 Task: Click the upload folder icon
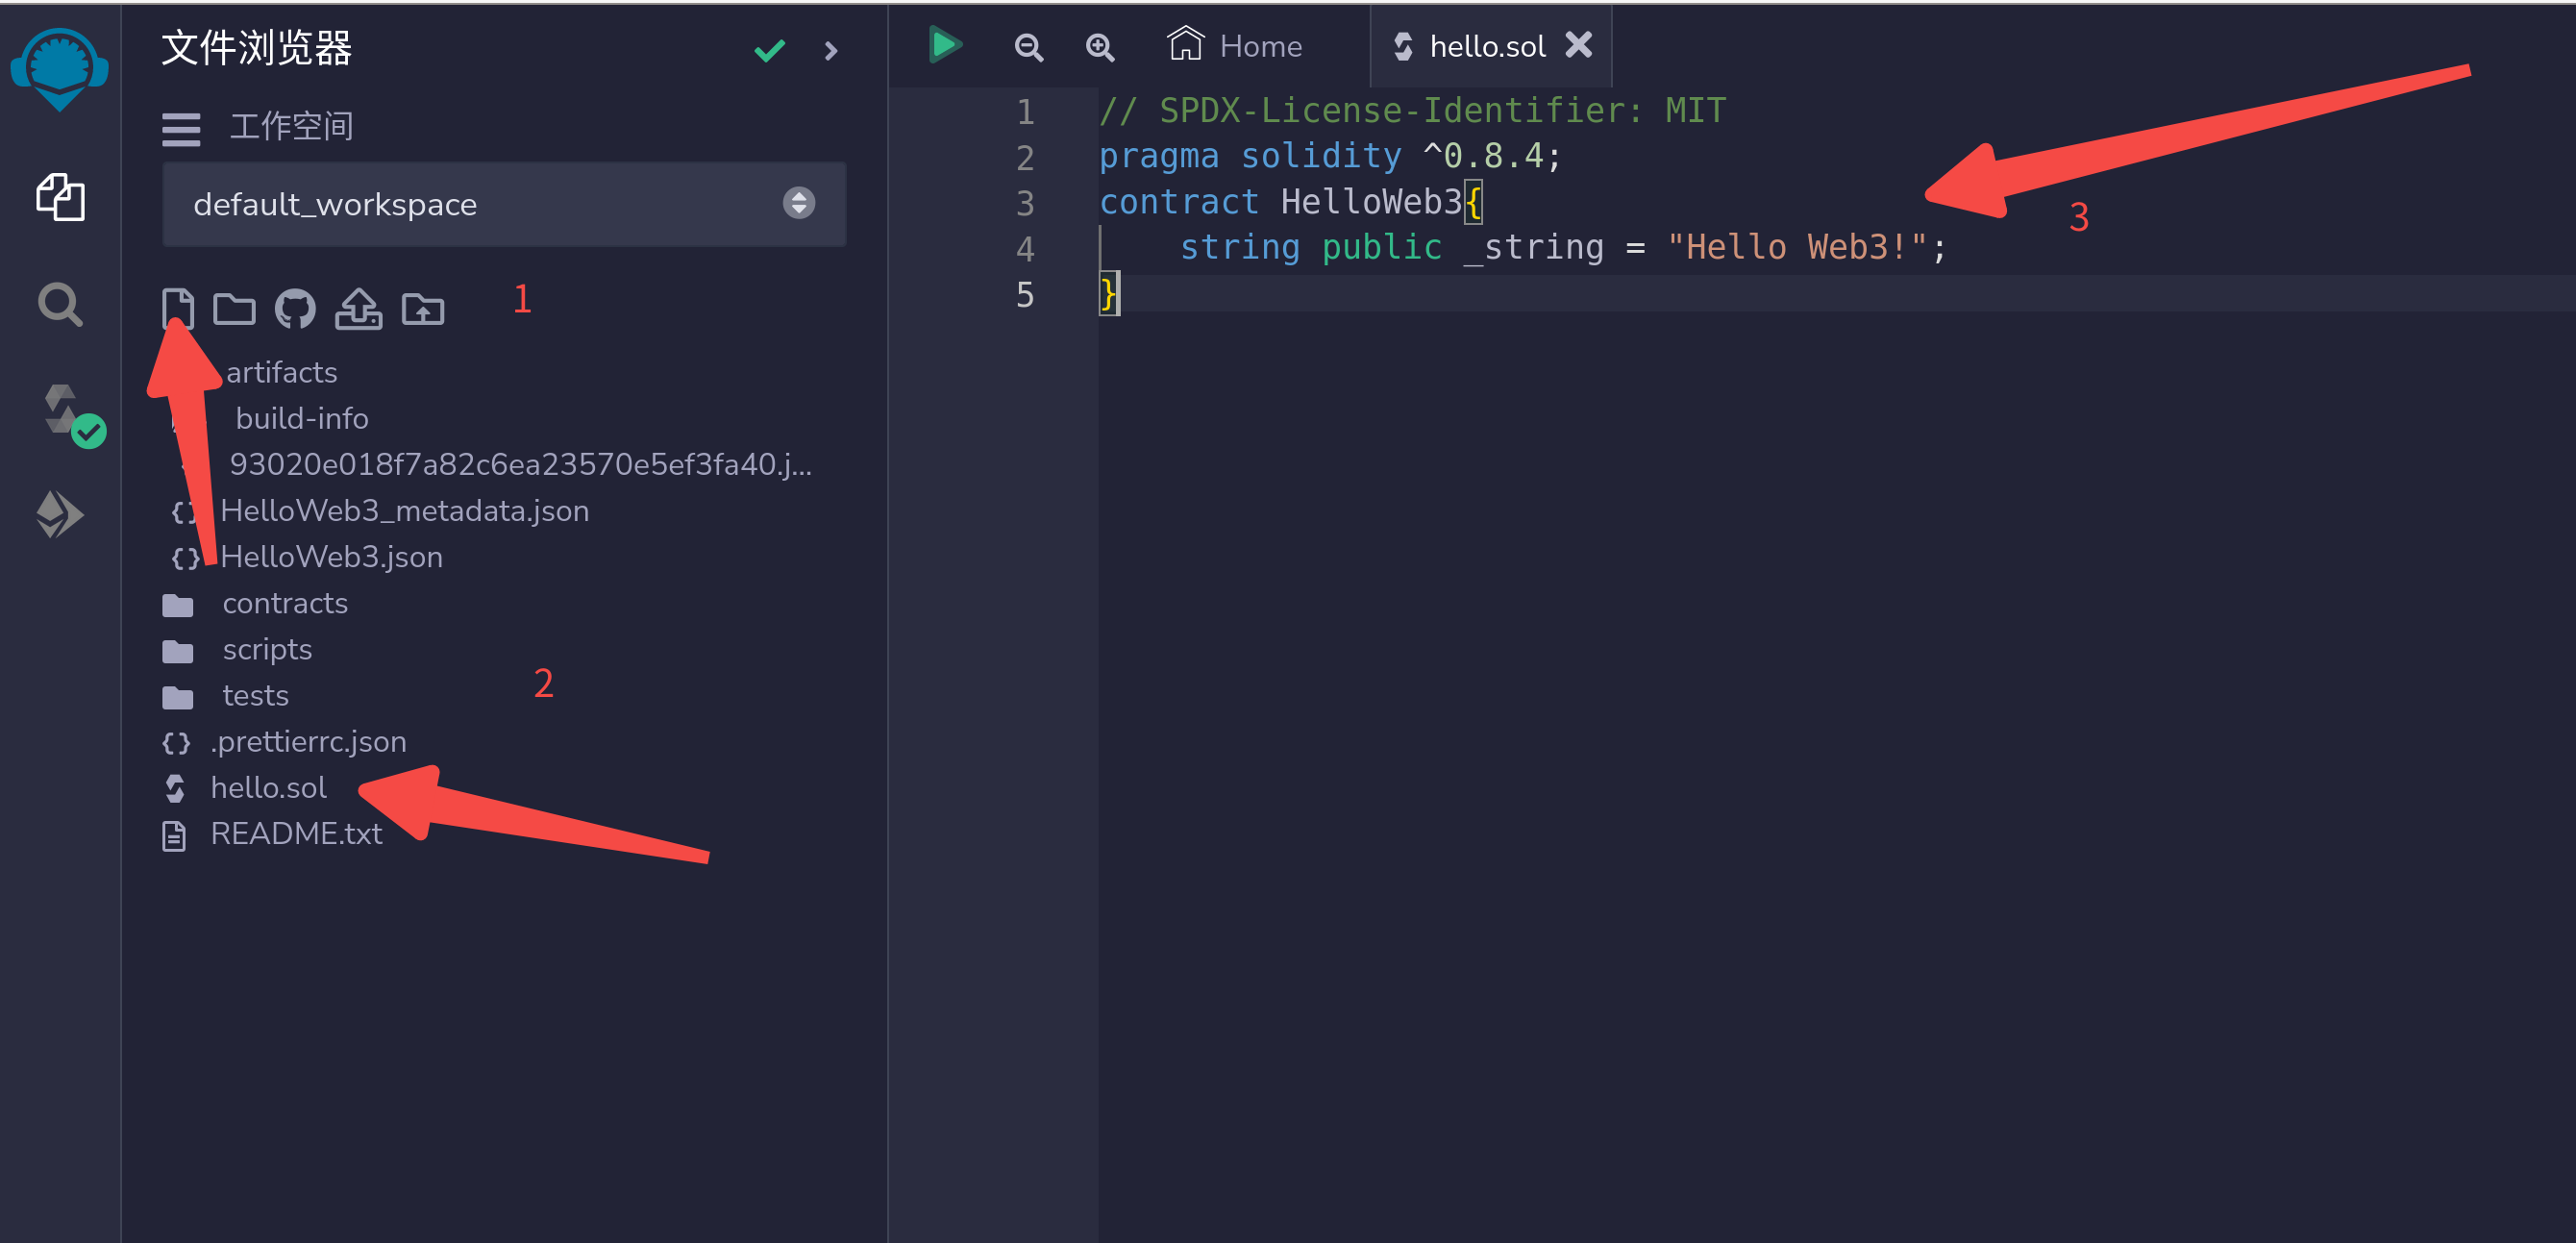coord(423,309)
